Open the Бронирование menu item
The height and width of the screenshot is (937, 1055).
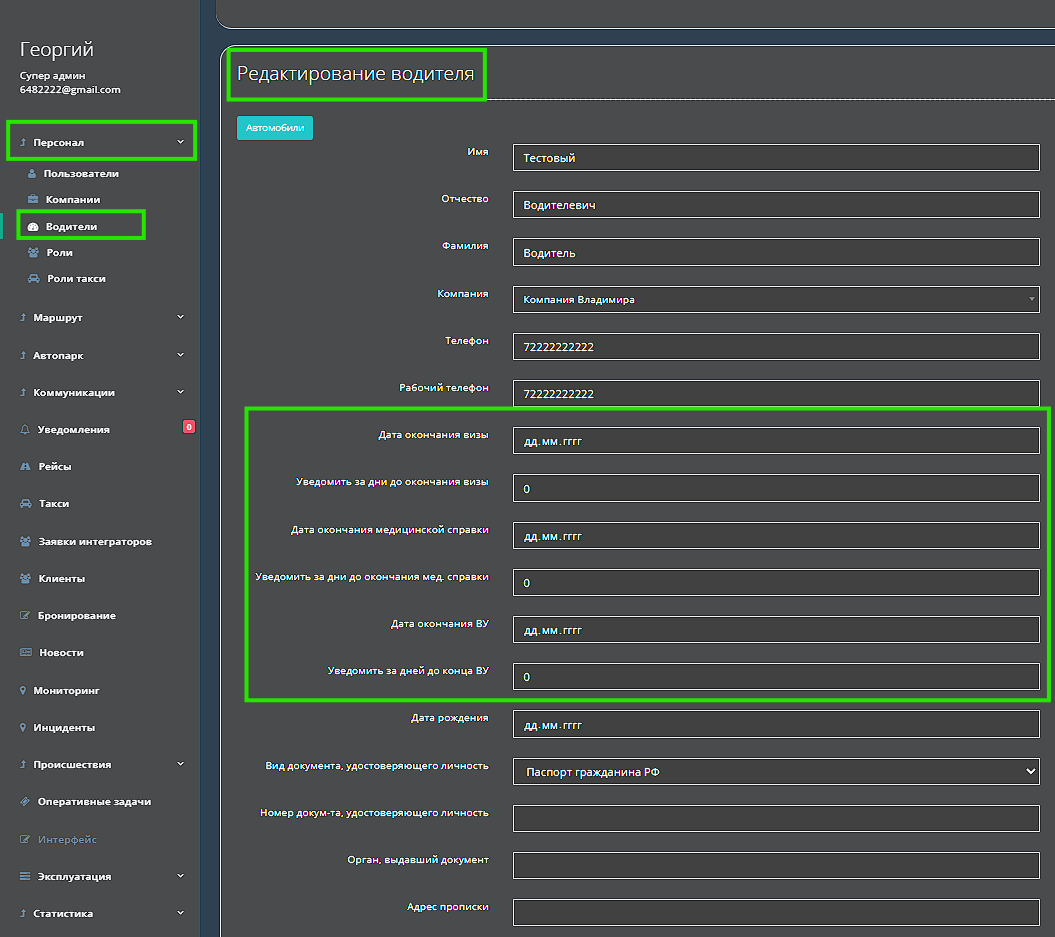coord(76,616)
